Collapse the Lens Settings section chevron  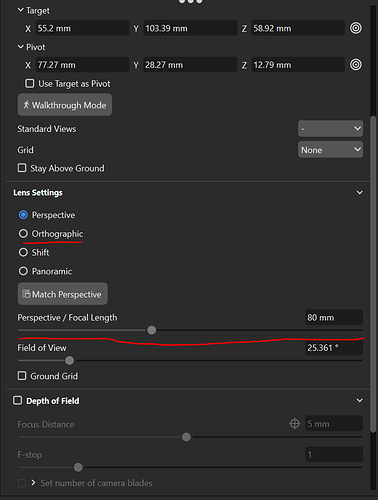click(x=360, y=192)
